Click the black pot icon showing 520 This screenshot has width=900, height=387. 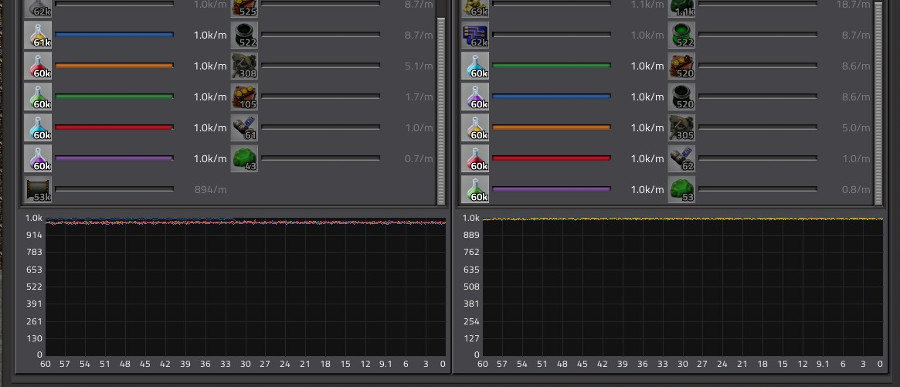(x=682, y=97)
